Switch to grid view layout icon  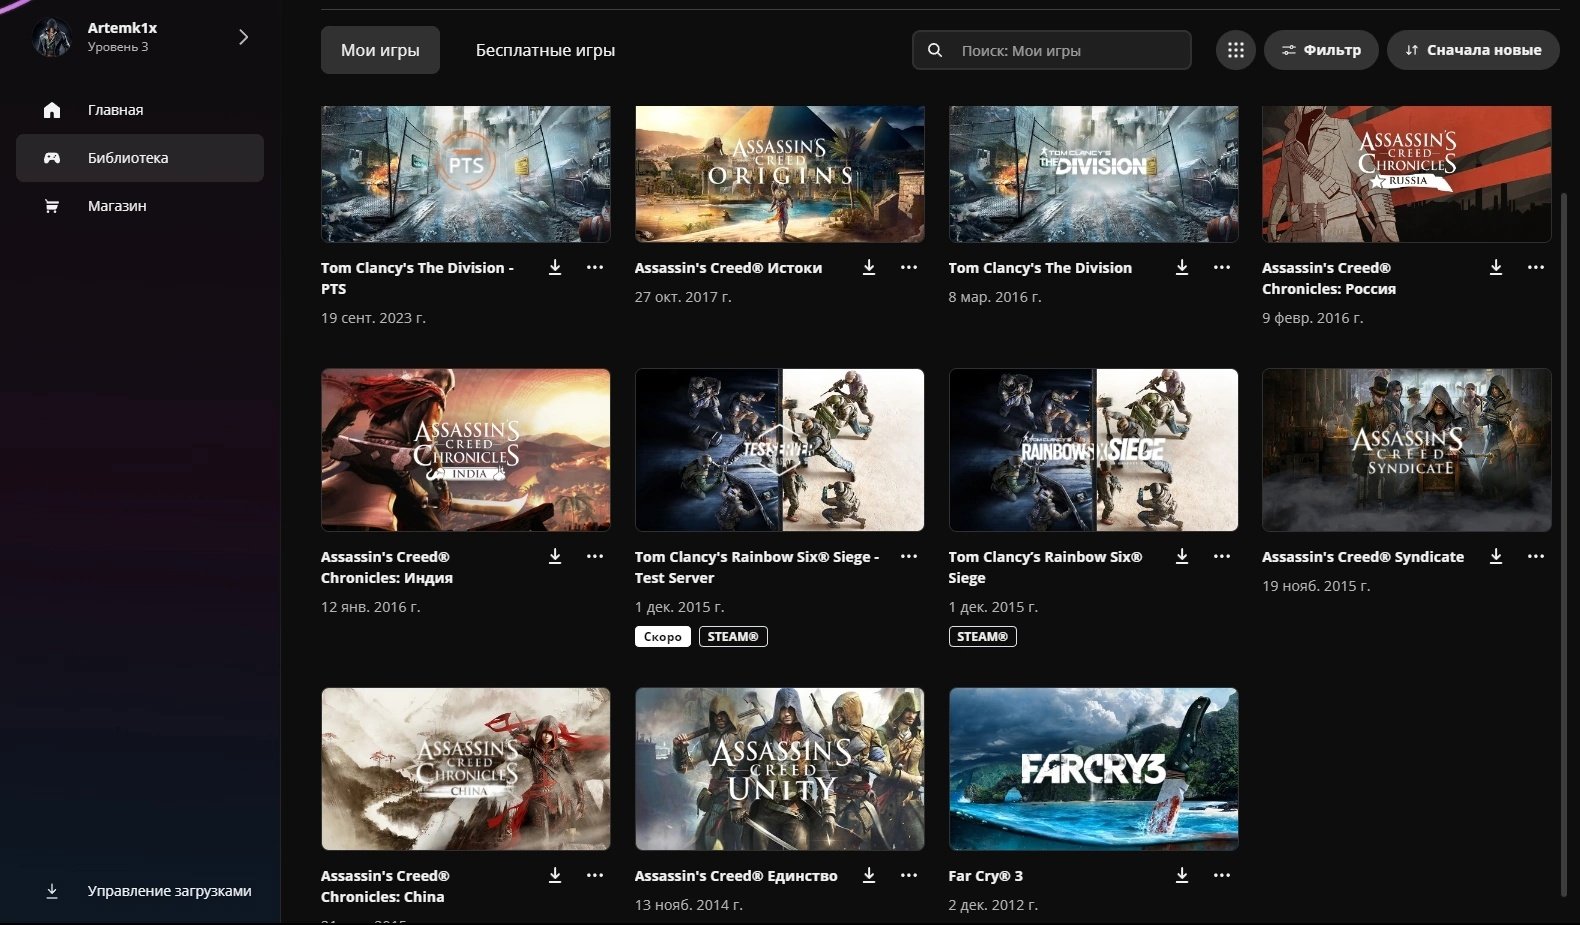[1236, 50]
